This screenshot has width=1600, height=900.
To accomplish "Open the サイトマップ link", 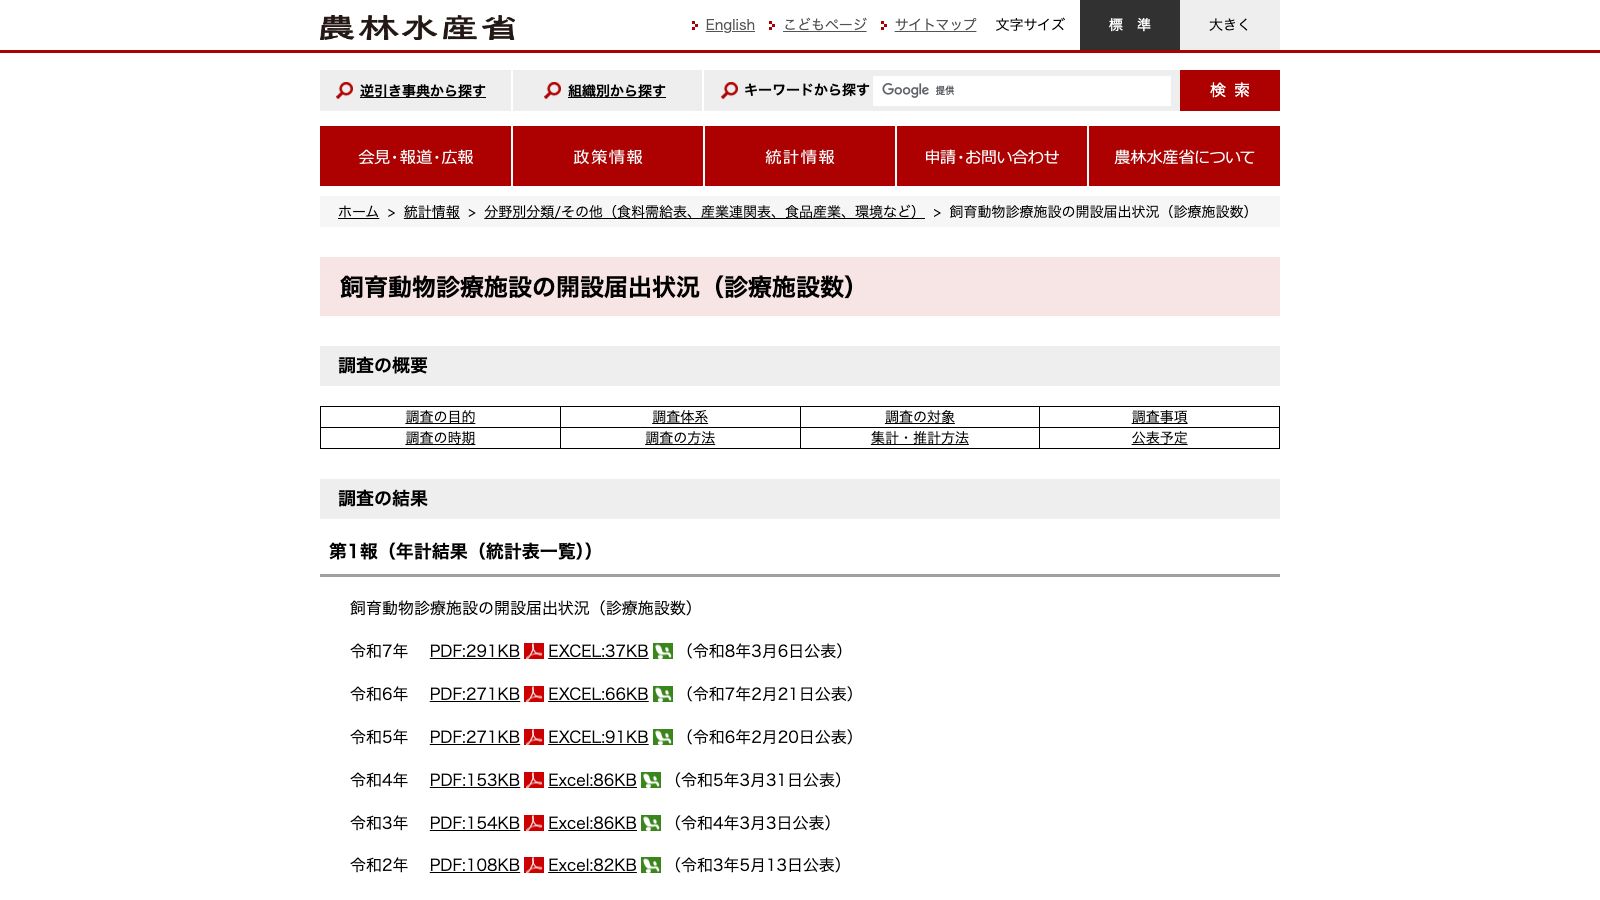I will (935, 25).
